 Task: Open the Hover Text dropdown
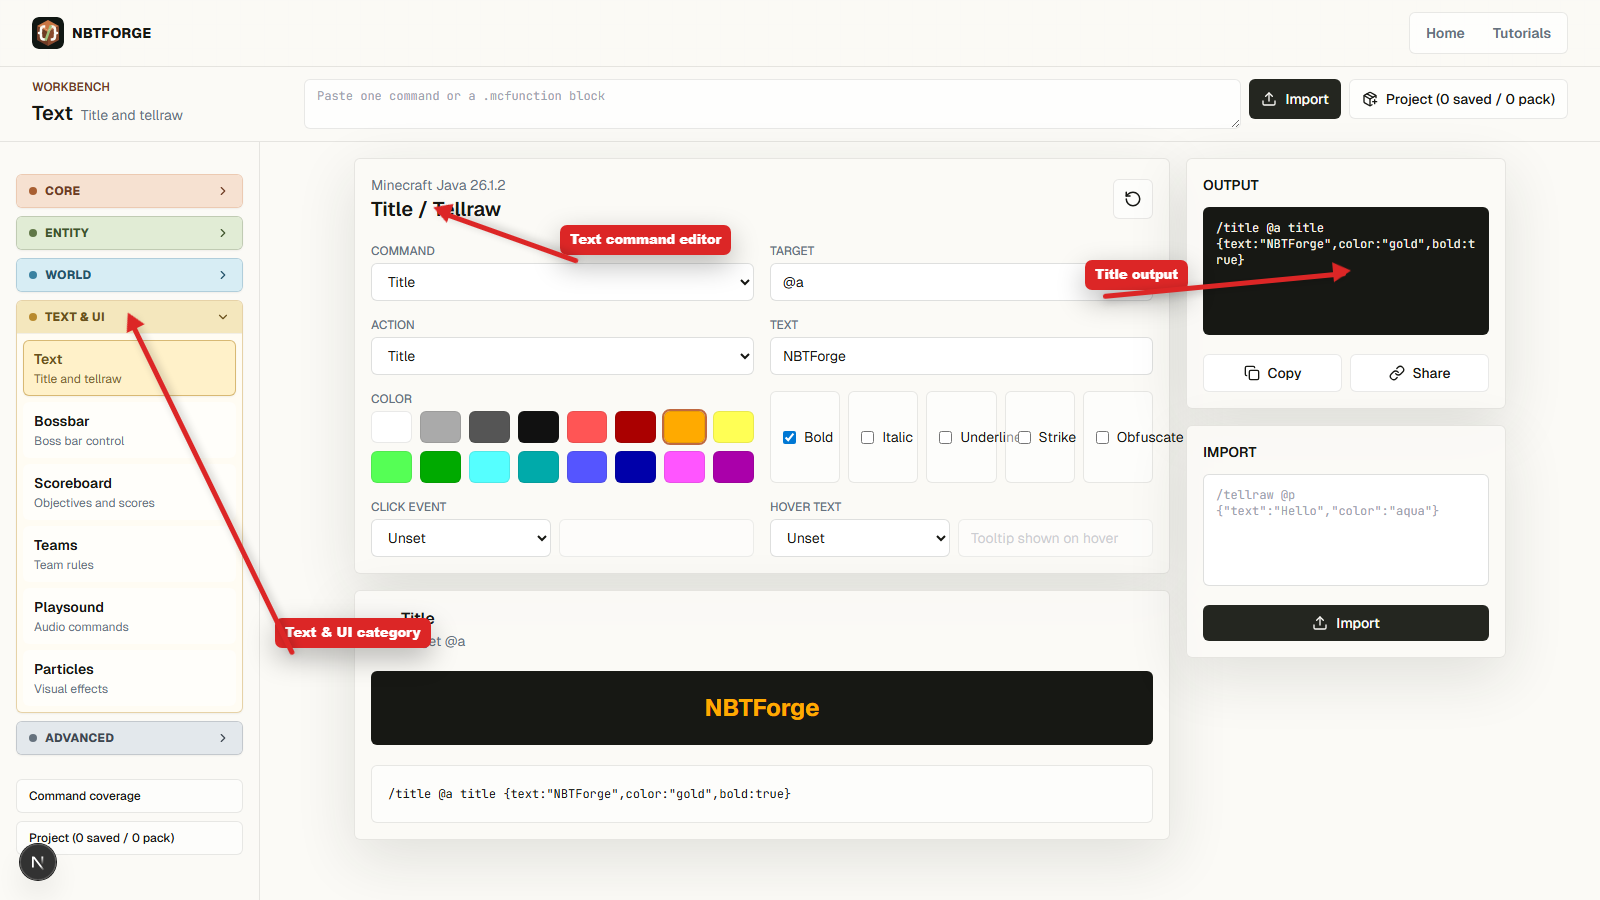click(860, 538)
